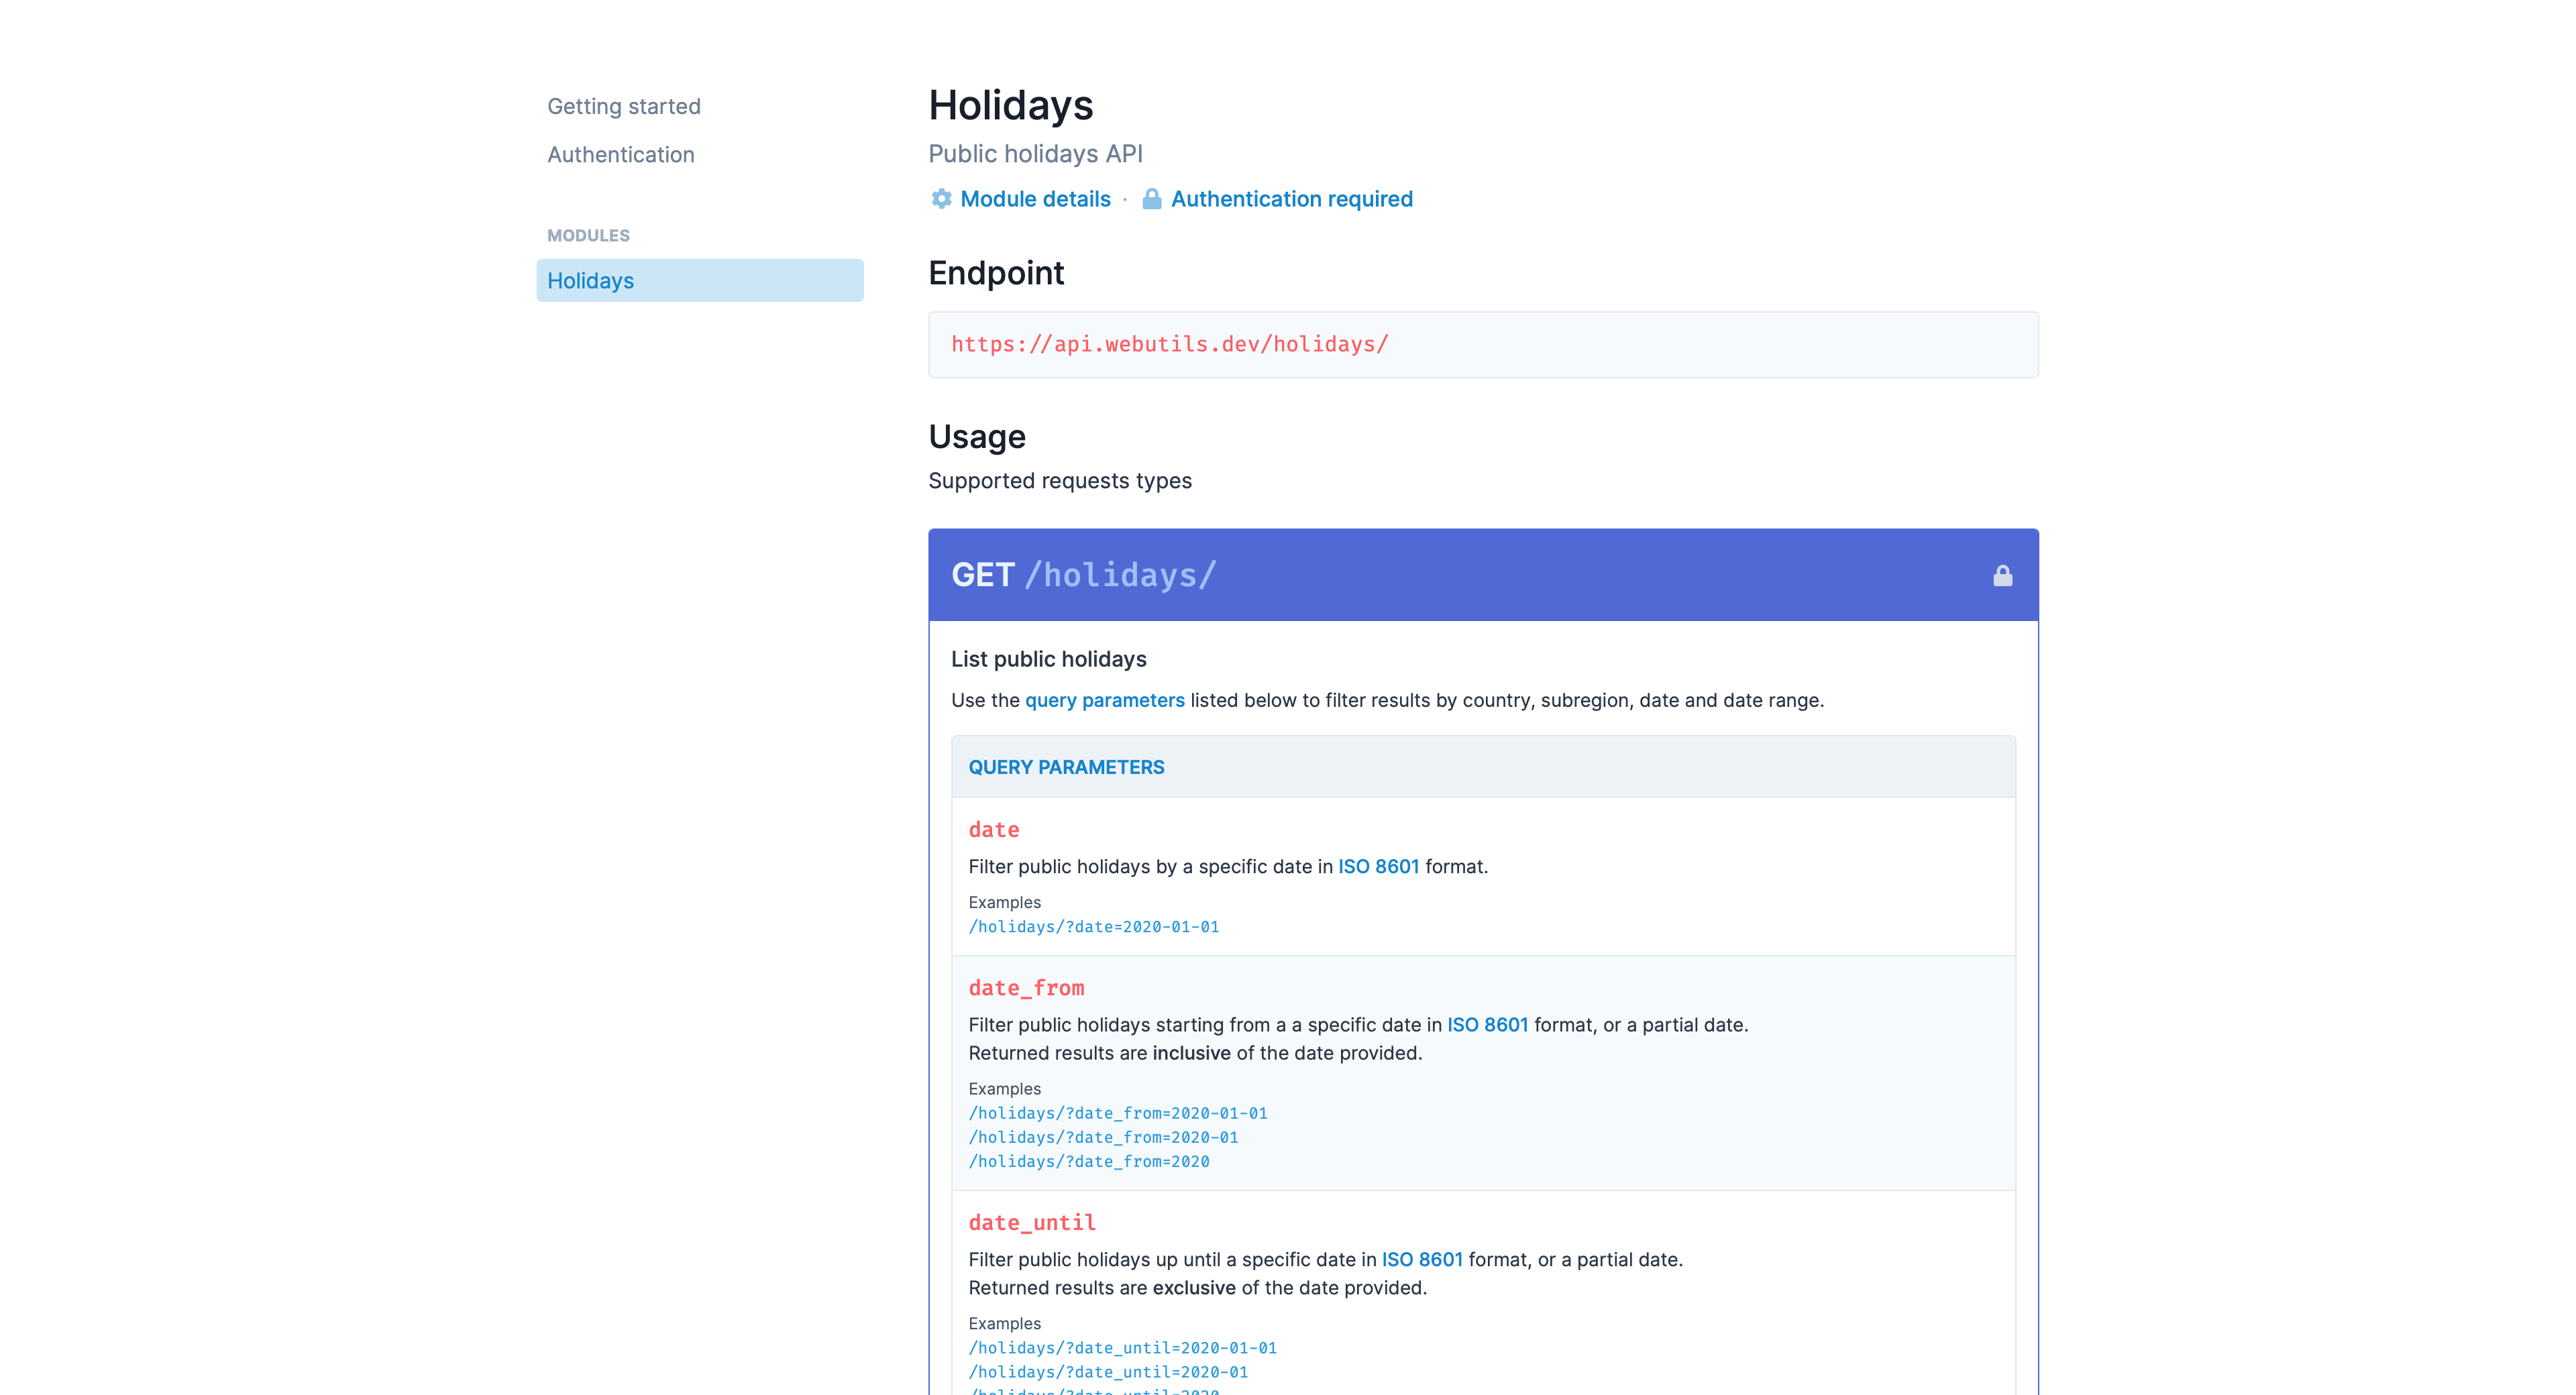Follow the Module details link
This screenshot has height=1395, width=2576.
coord(1035,199)
